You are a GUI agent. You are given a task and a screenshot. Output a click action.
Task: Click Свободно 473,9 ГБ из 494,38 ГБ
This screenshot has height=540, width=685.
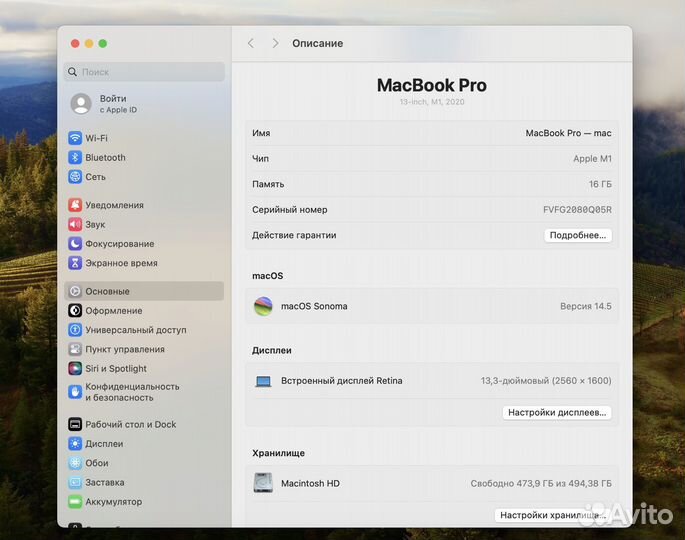(541, 483)
